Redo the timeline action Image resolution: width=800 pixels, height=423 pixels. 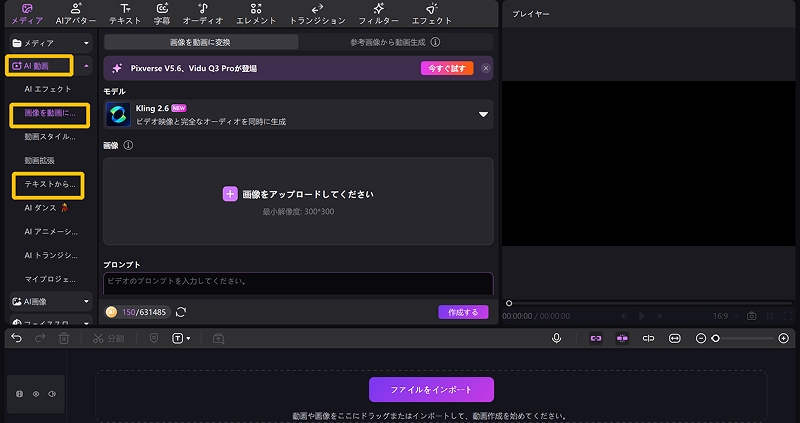click(x=40, y=338)
